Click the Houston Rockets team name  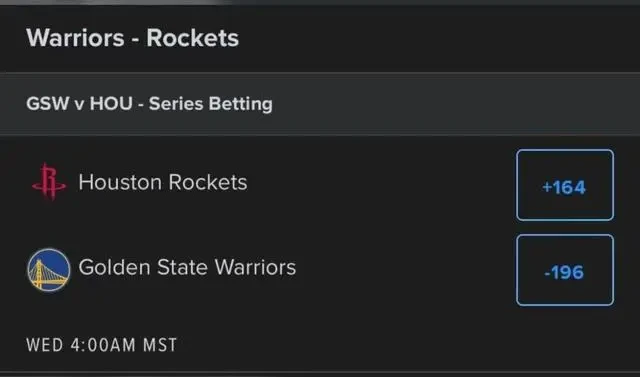tap(163, 182)
